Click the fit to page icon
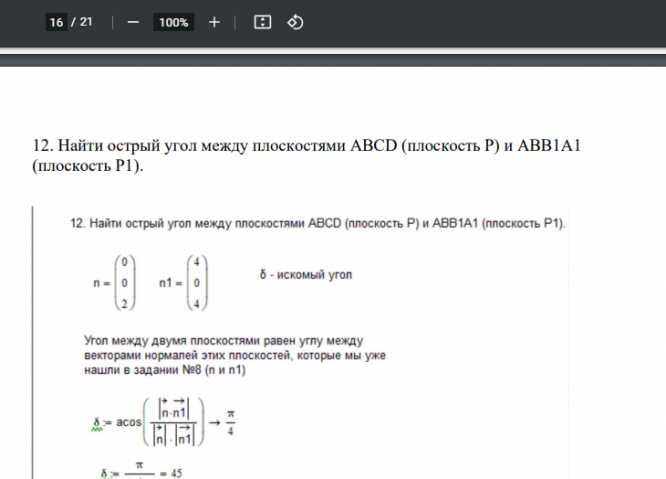 point(262,22)
